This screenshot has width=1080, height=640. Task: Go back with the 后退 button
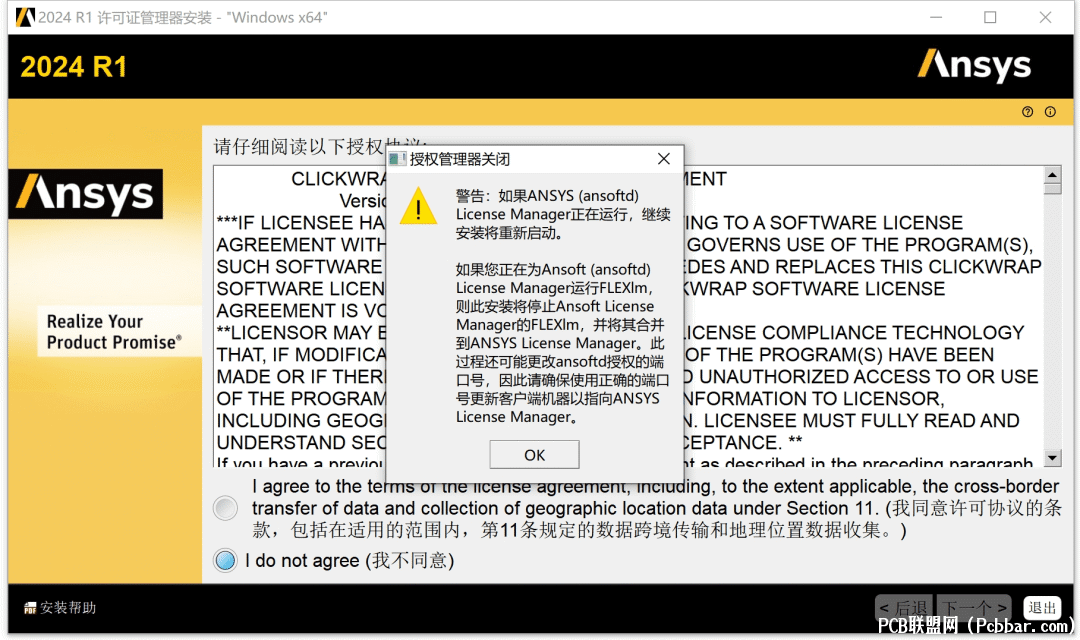[904, 608]
